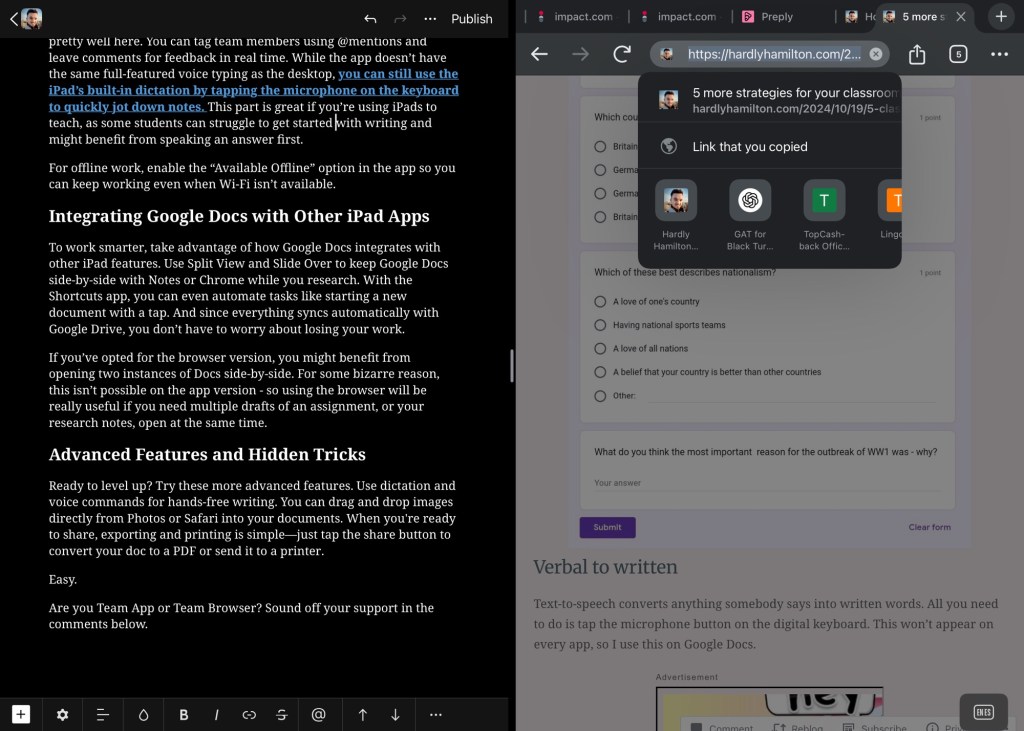
Task: Open the browser share icon
Action: click(917, 54)
